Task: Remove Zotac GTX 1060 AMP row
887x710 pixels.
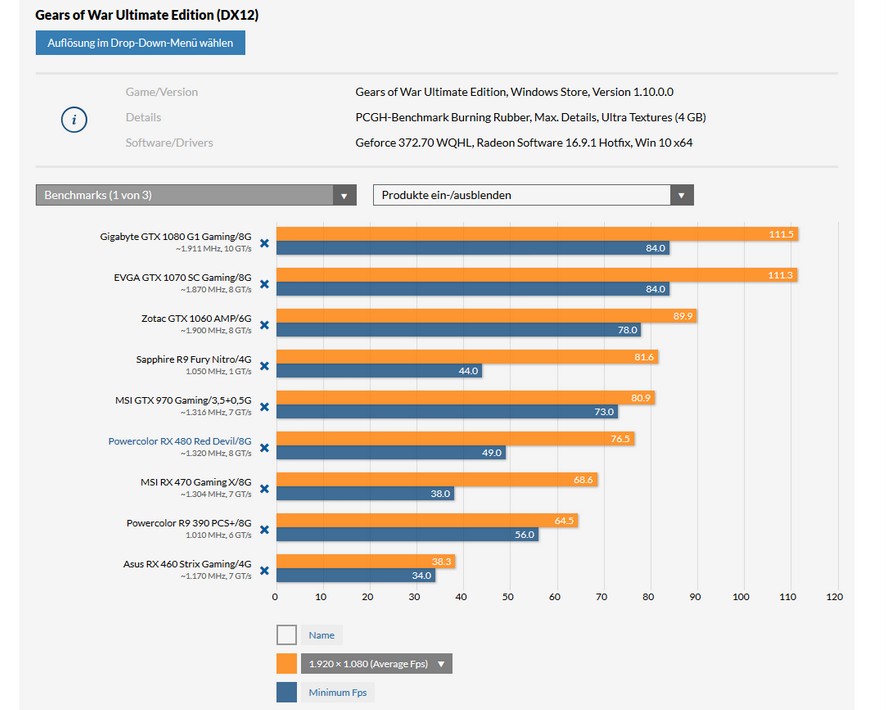Action: [x=264, y=325]
